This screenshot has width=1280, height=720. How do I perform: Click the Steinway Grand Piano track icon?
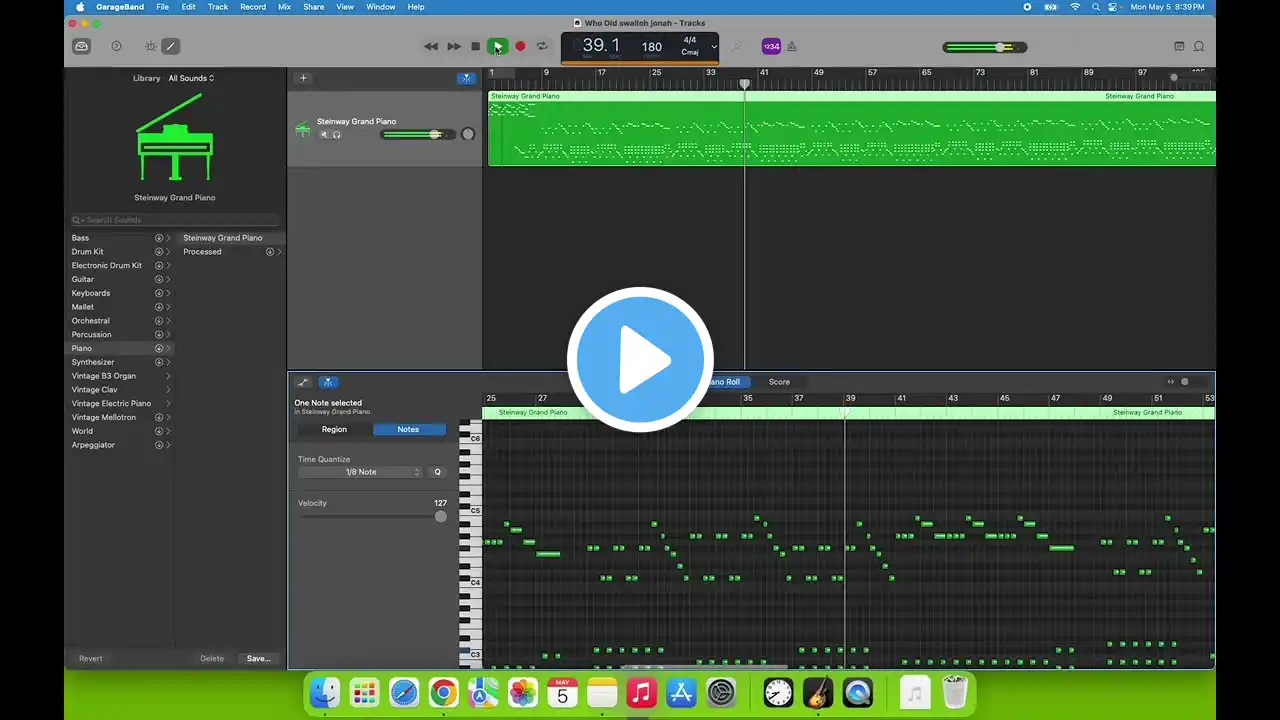(302, 129)
